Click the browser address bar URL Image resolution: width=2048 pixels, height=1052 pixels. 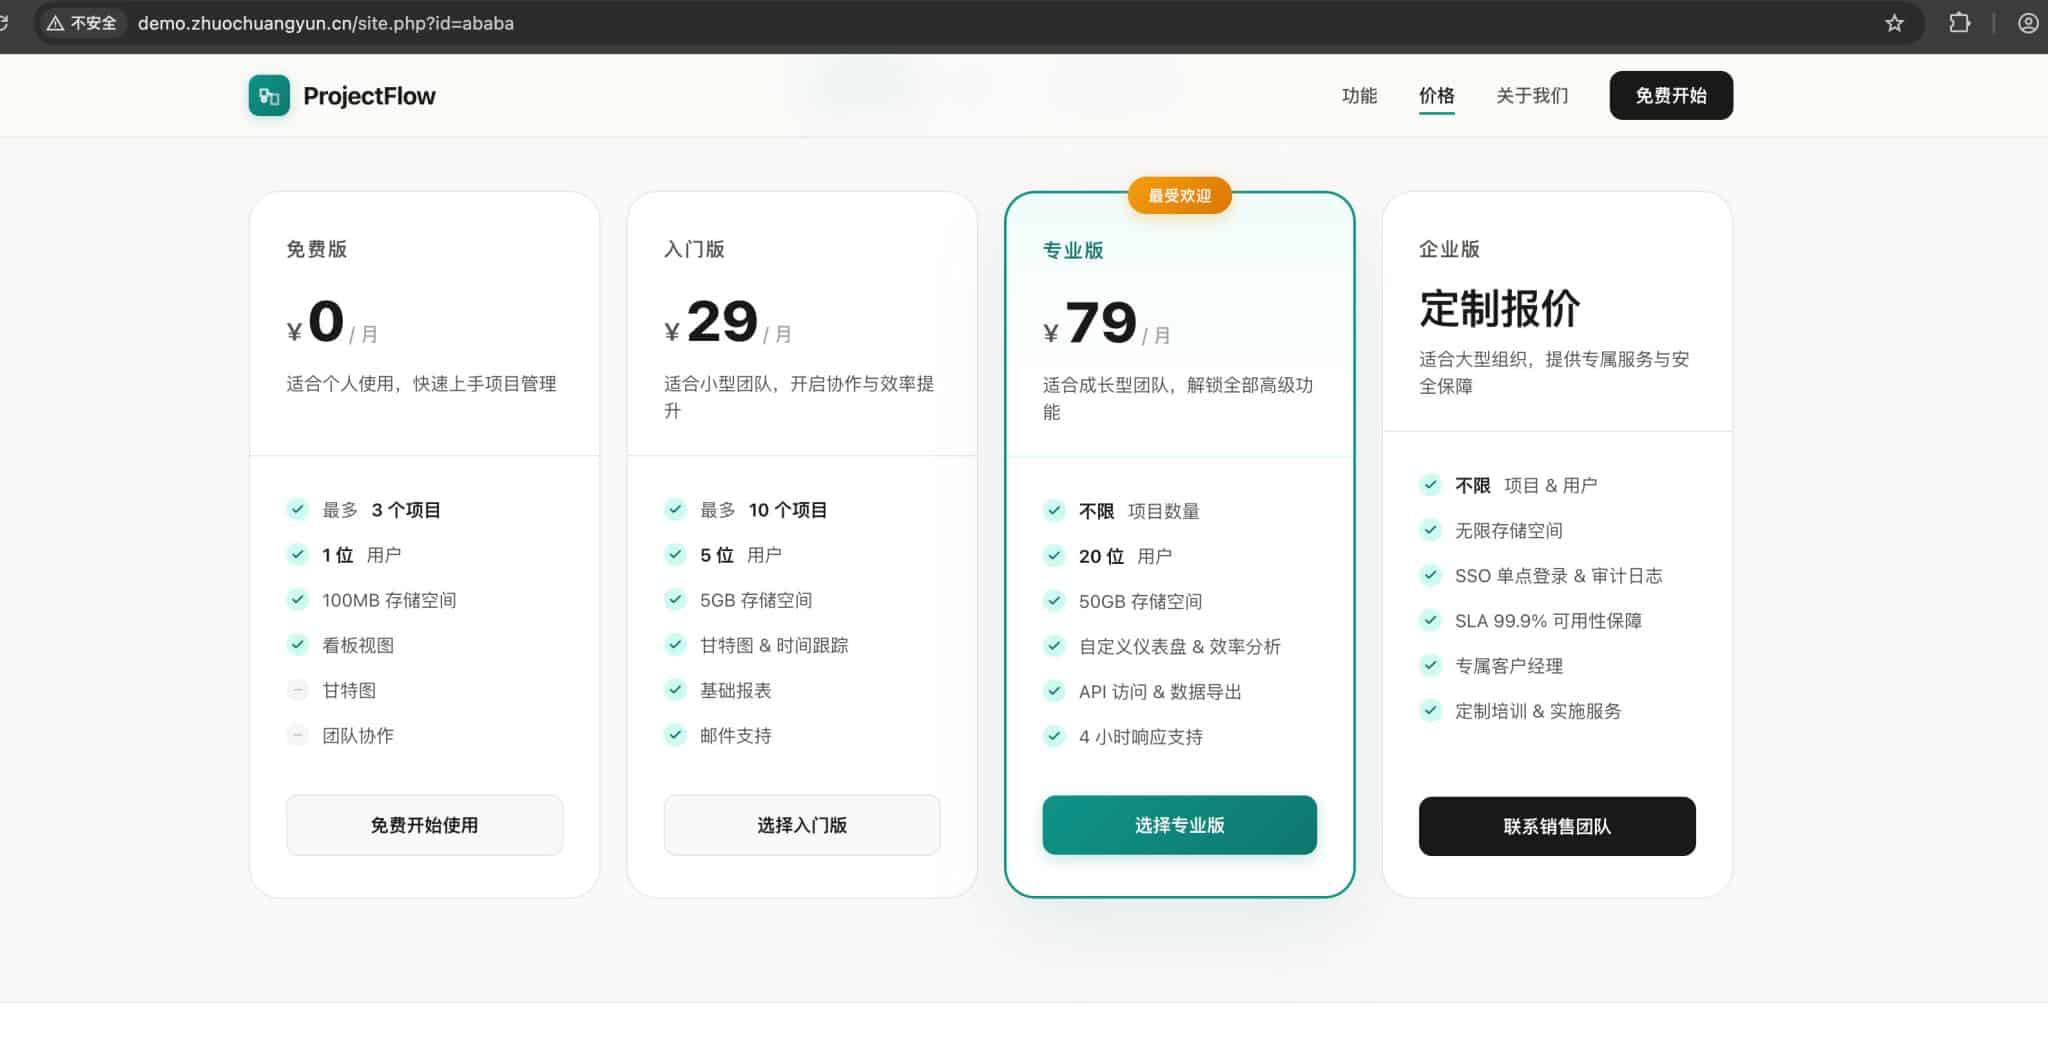click(326, 23)
